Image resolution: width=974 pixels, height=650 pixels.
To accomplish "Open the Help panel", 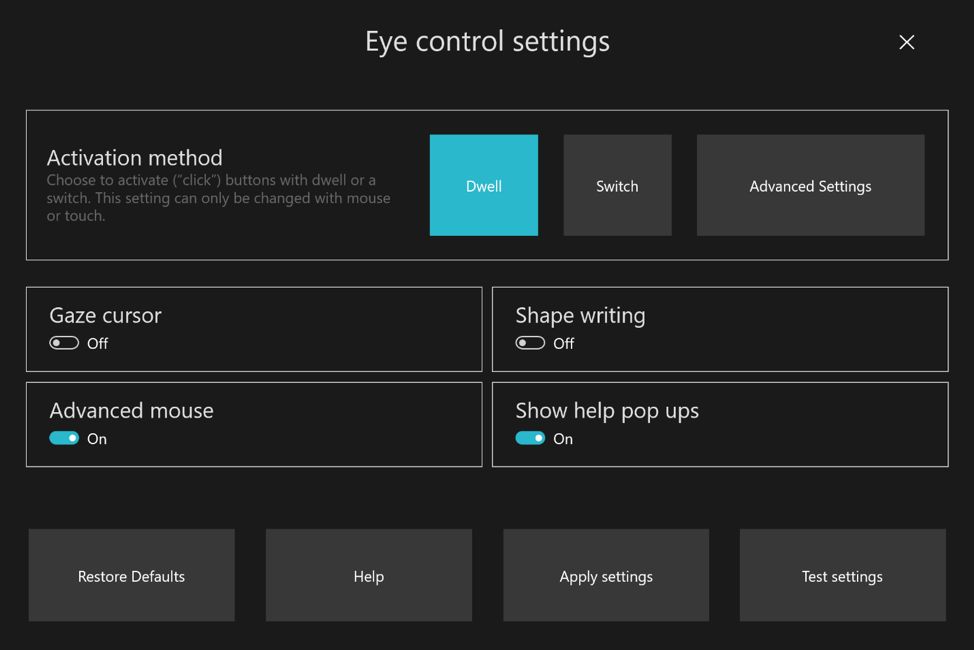I will click(x=368, y=575).
